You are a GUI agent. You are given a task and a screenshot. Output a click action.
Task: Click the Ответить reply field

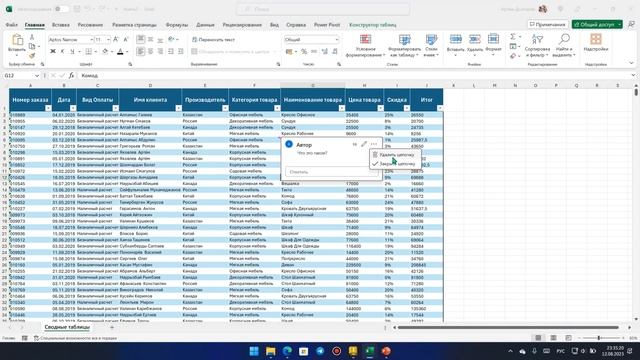331,172
